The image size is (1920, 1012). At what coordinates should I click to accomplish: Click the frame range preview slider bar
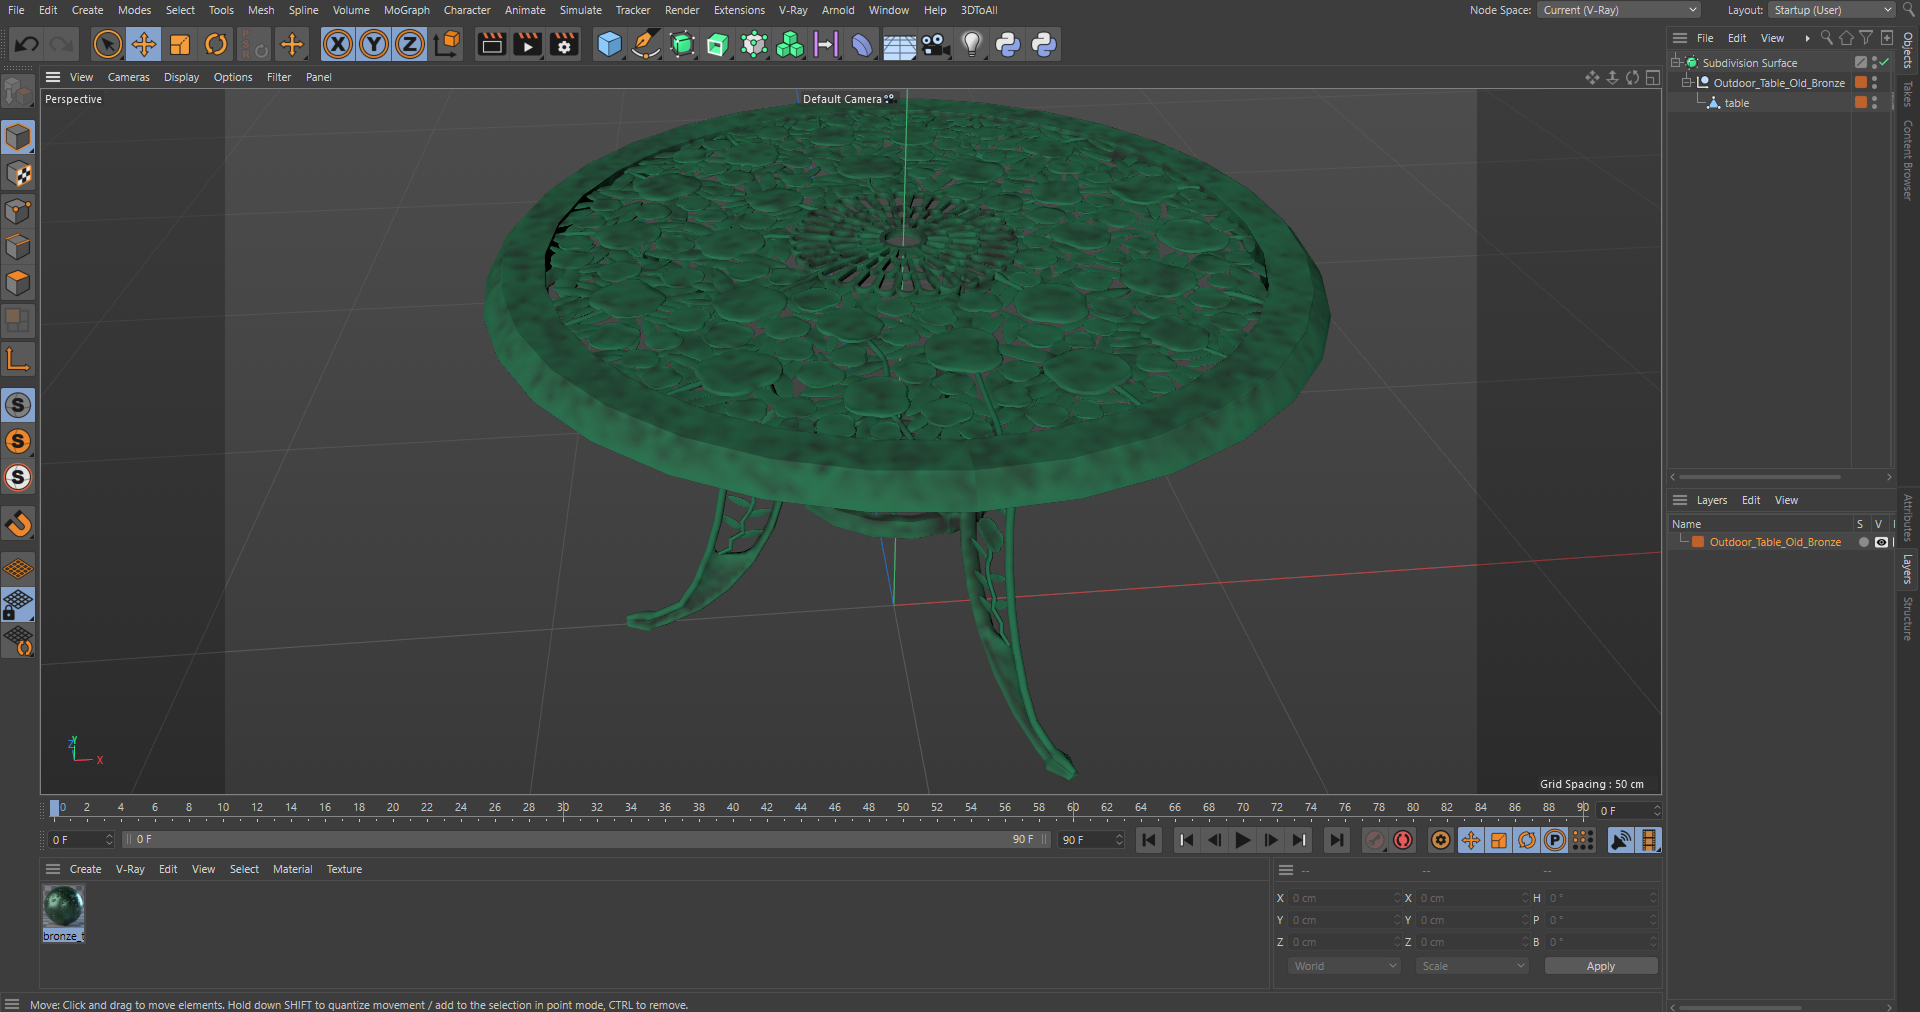(587, 840)
